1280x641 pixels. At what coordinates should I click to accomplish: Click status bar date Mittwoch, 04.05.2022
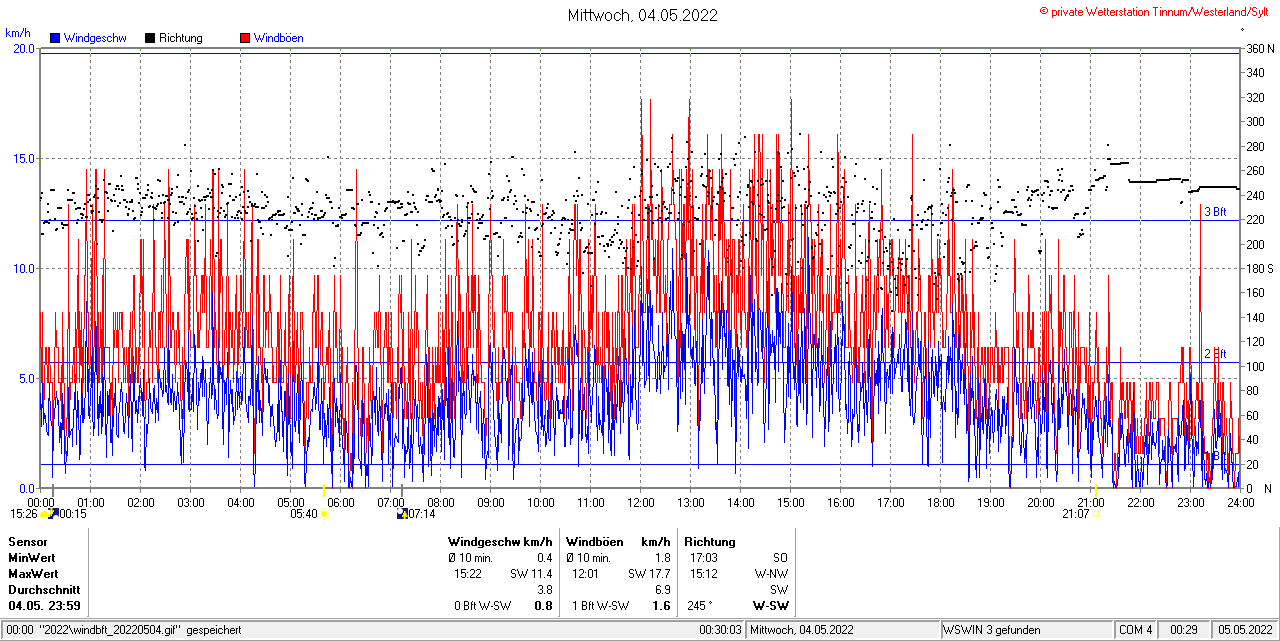802,630
